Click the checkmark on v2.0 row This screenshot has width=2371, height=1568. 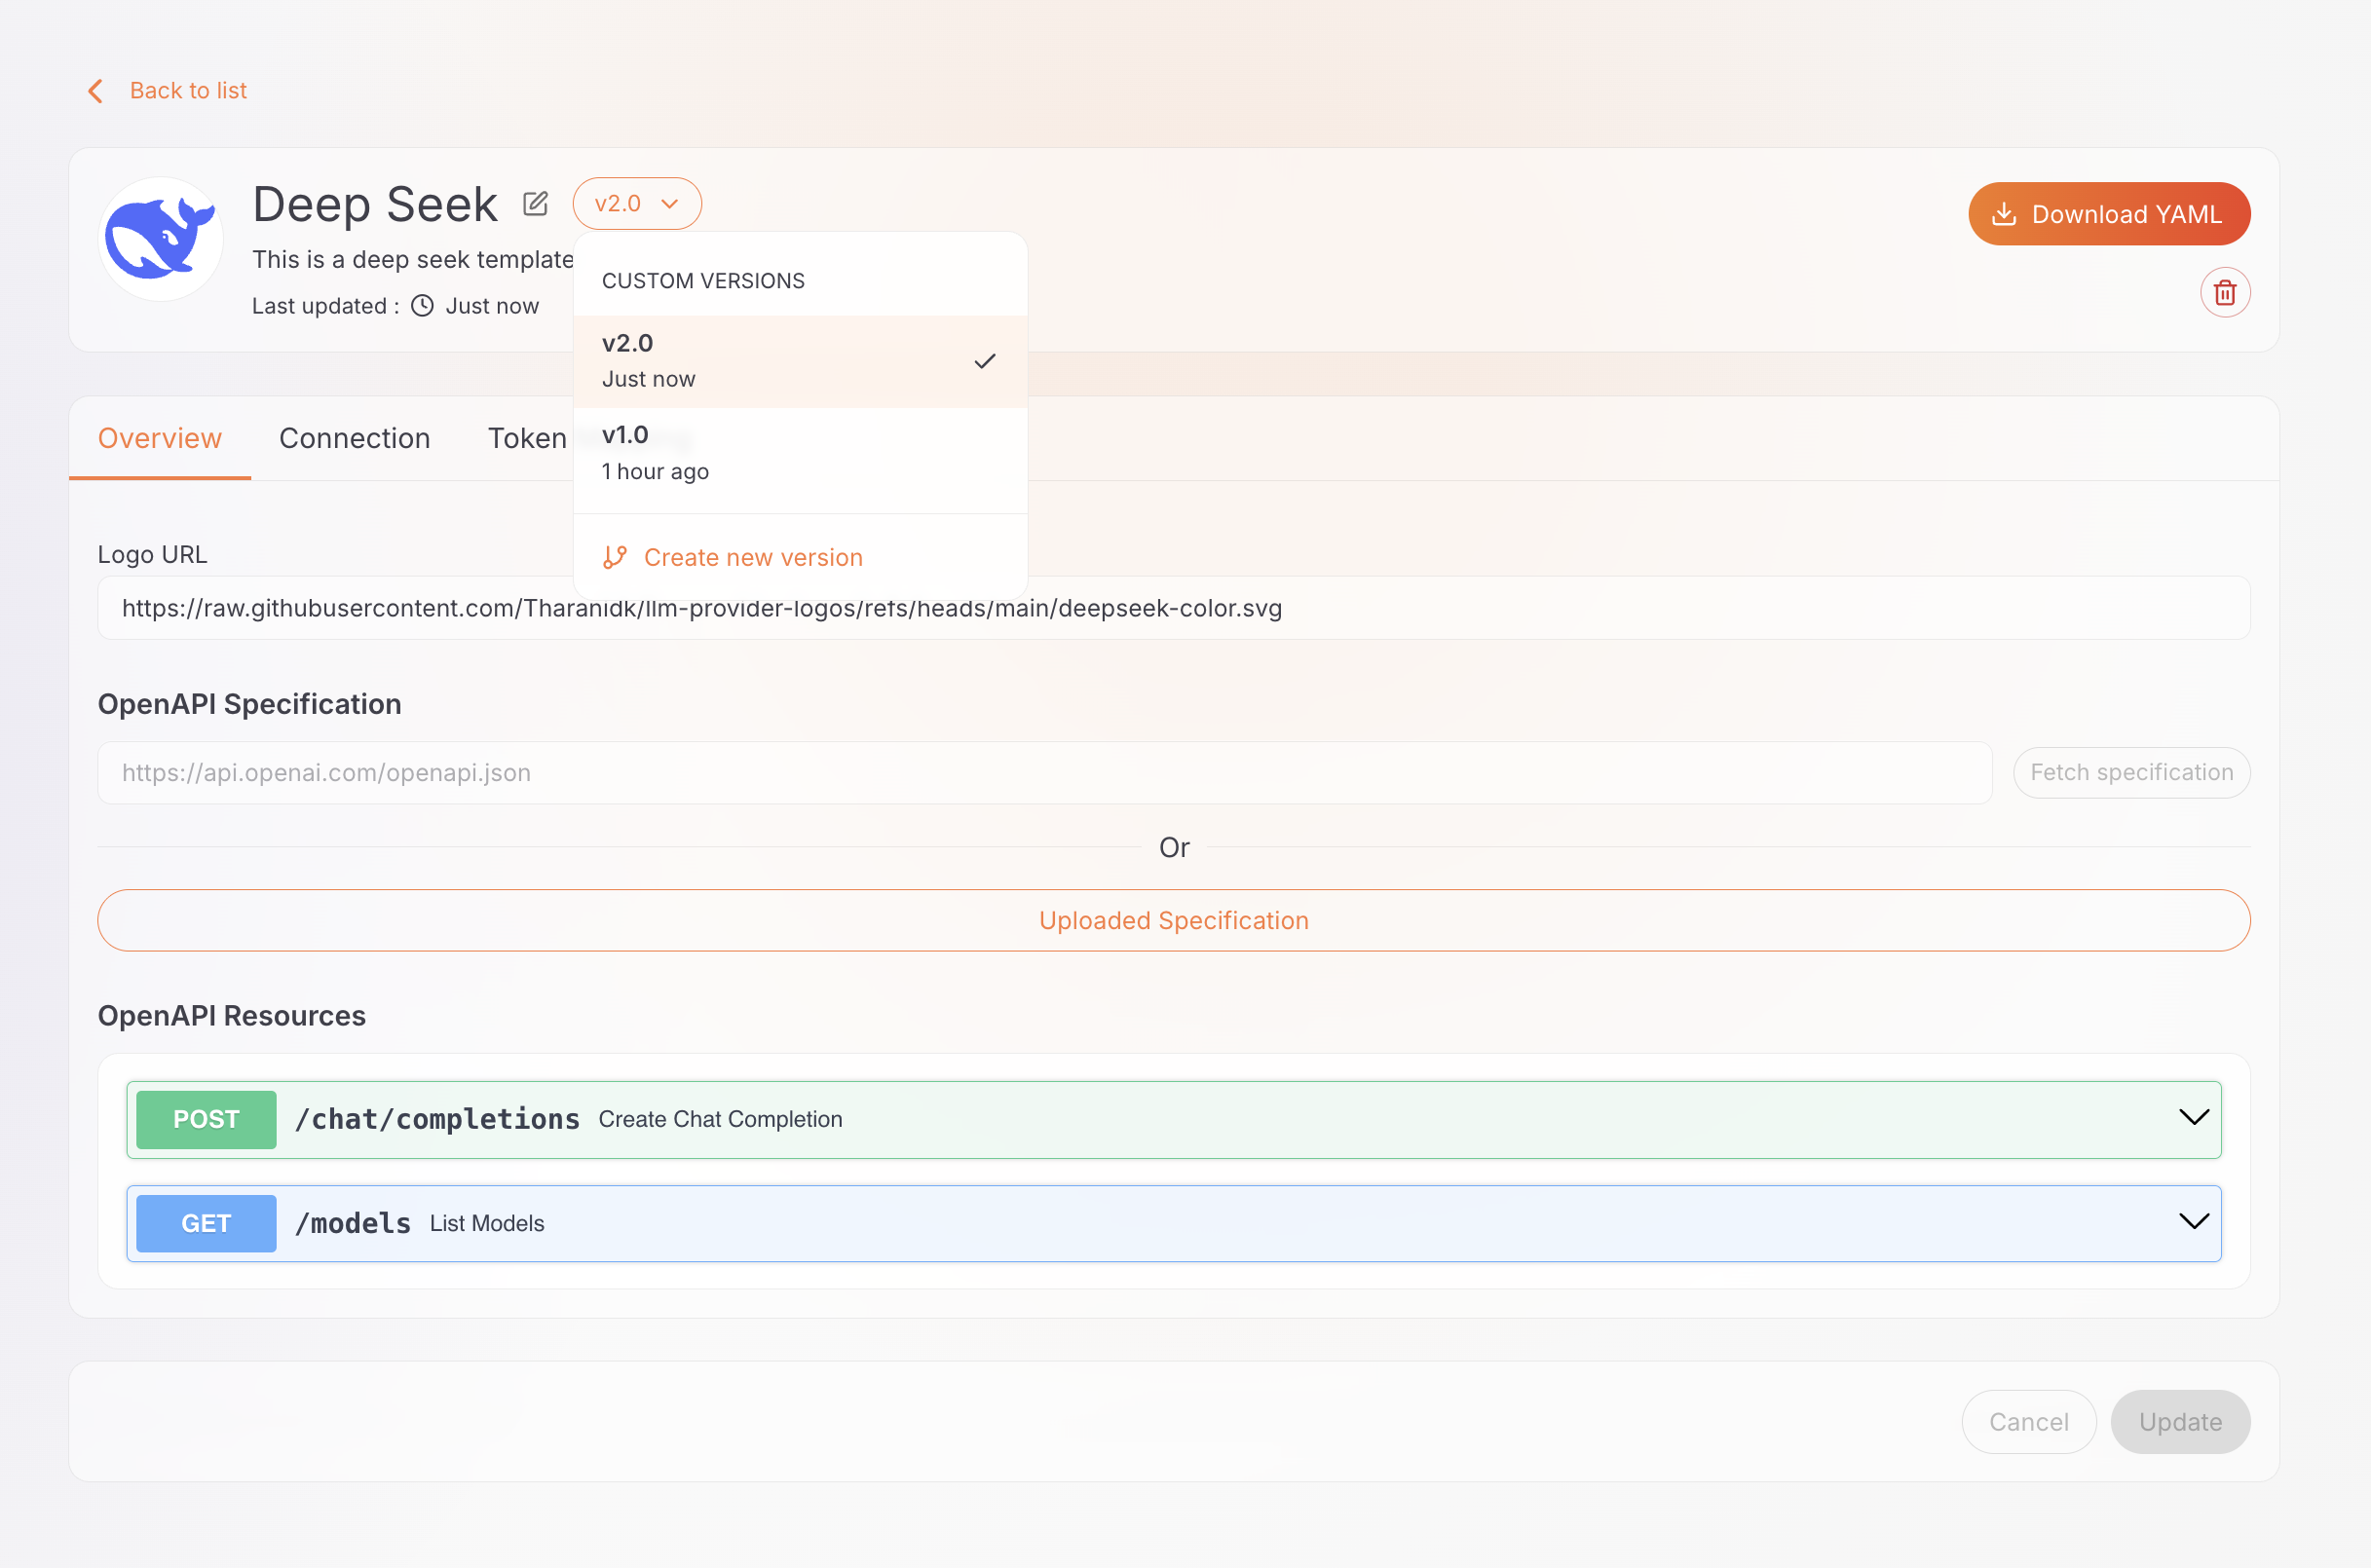point(985,361)
